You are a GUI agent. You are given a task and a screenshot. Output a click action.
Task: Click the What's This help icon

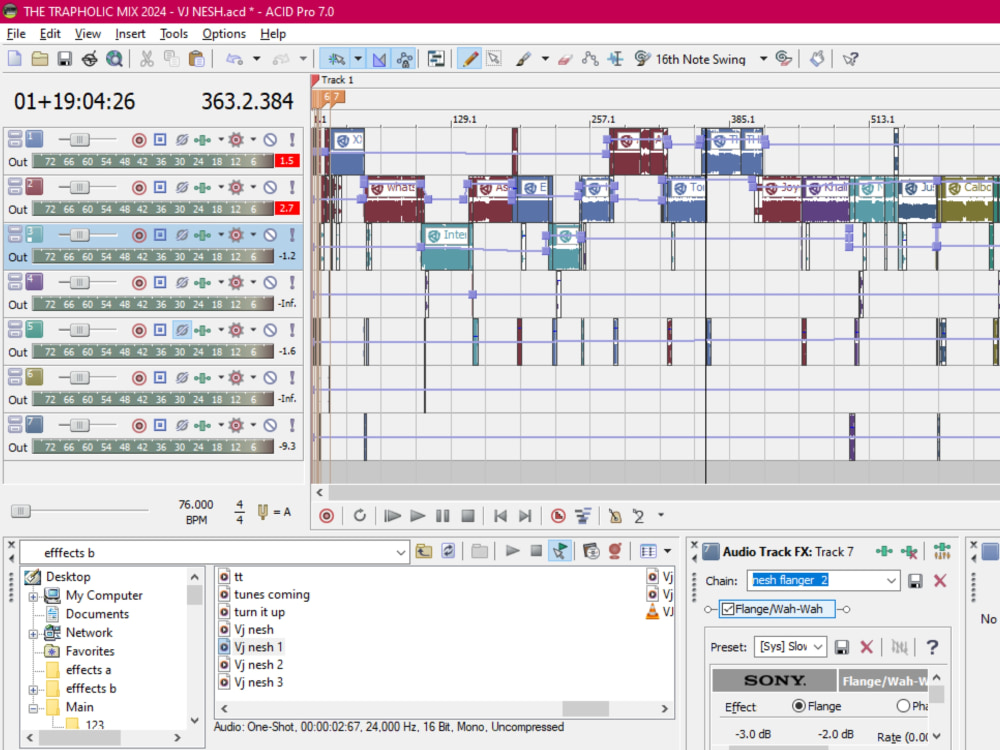(849, 59)
